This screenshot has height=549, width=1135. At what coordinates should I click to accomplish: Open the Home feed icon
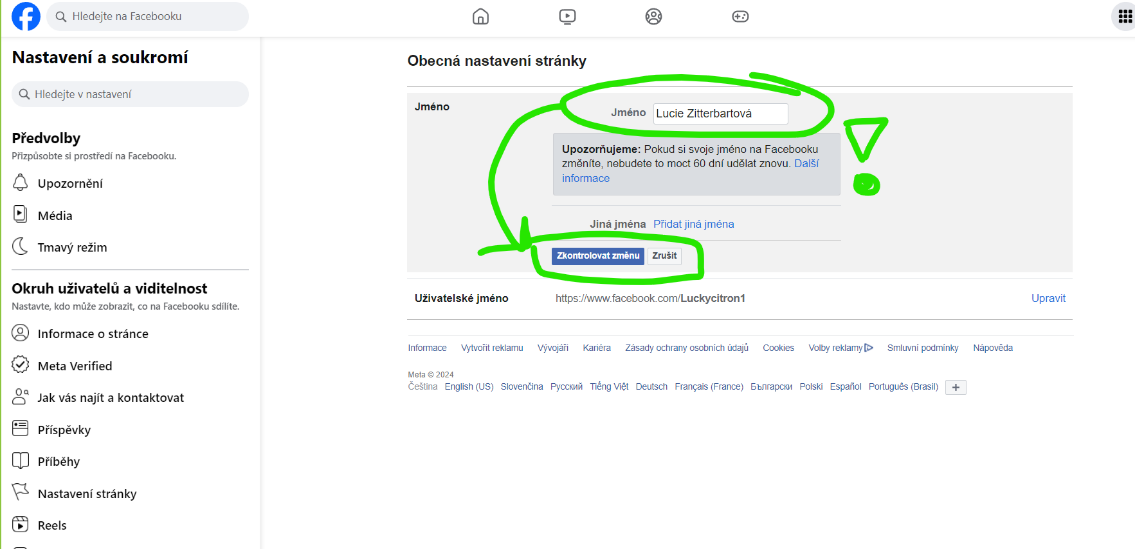481,16
